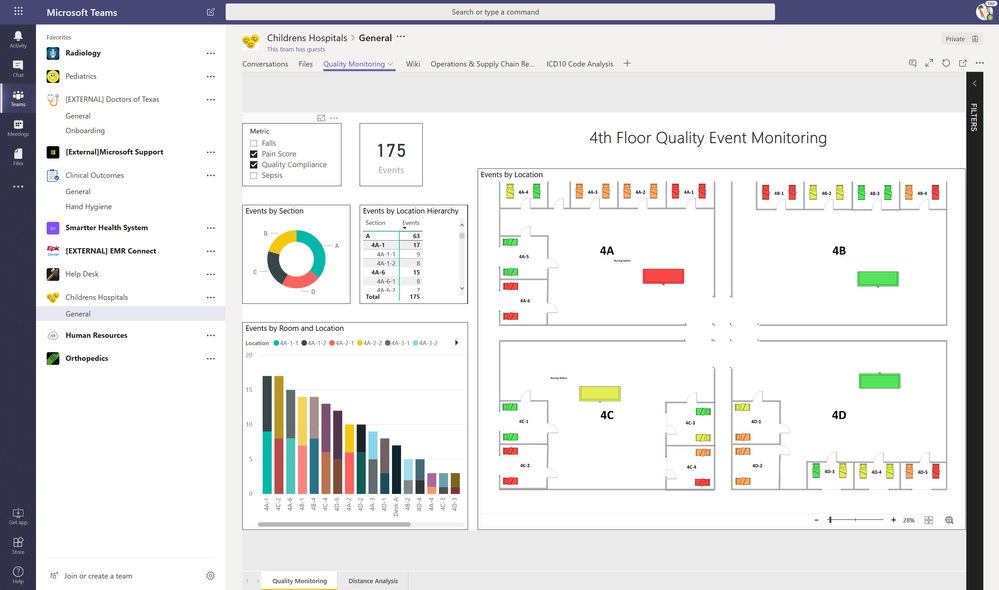Select Quality Monitoring report page tab
This screenshot has width=999, height=590.
[x=299, y=581]
